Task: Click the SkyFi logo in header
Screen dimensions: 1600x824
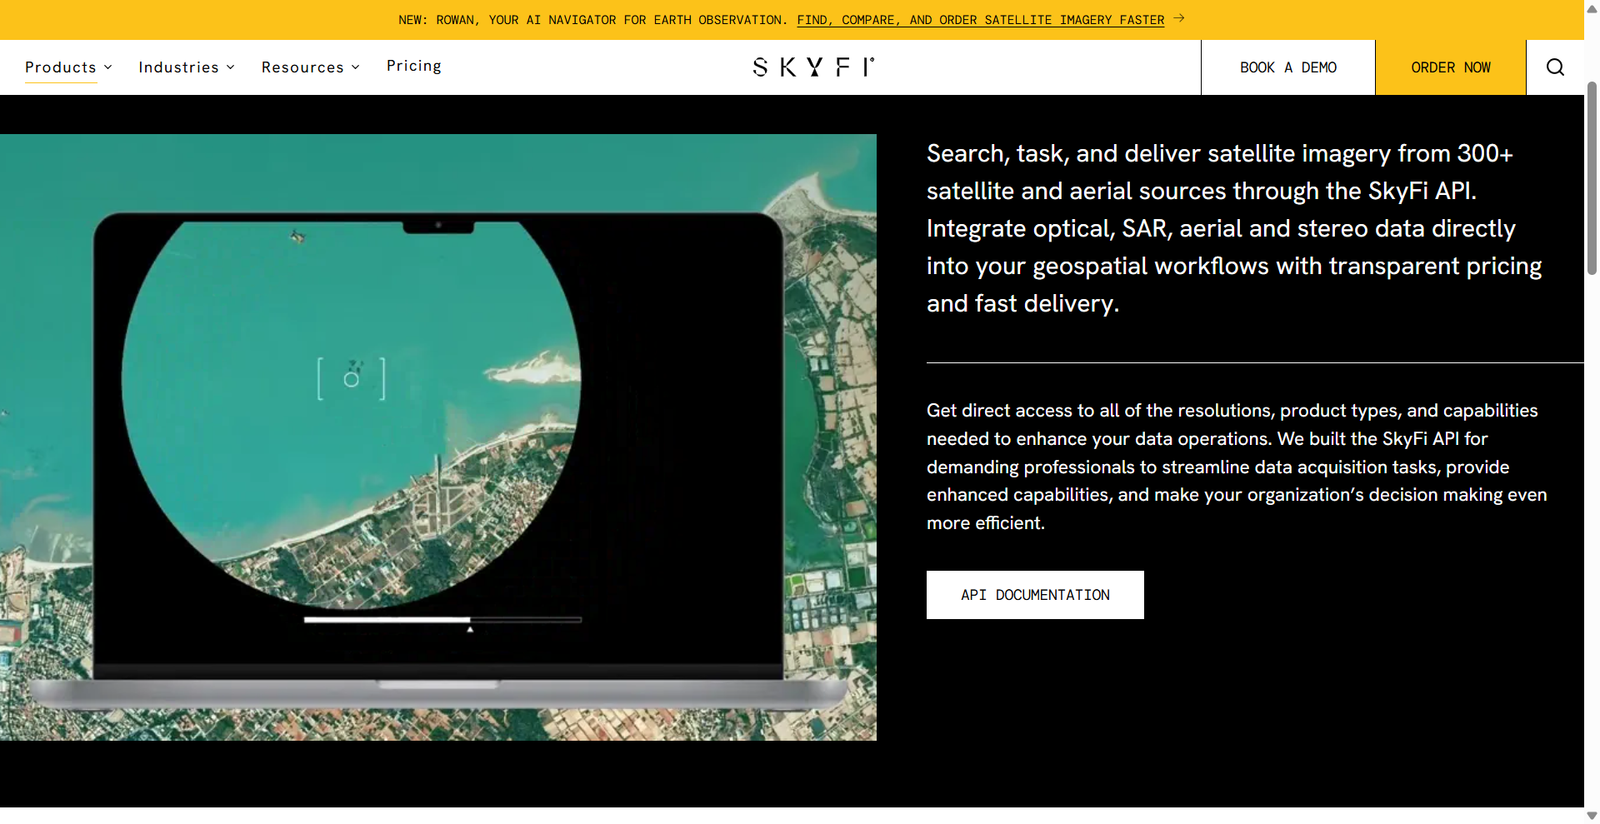Action: 813,67
